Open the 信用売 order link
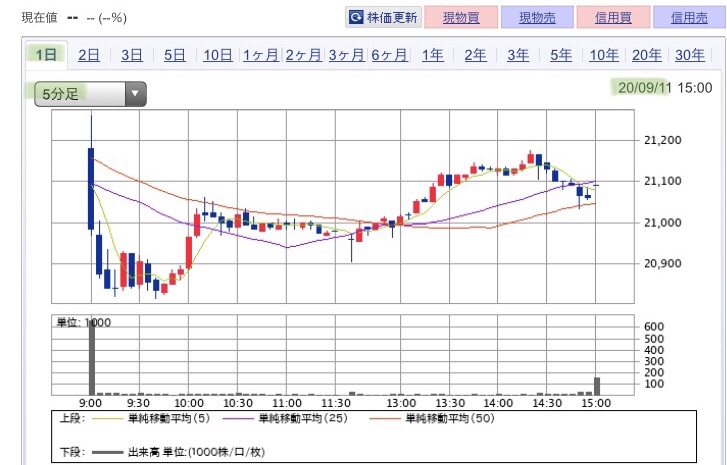Image resolution: width=727 pixels, height=465 pixels. (x=689, y=17)
